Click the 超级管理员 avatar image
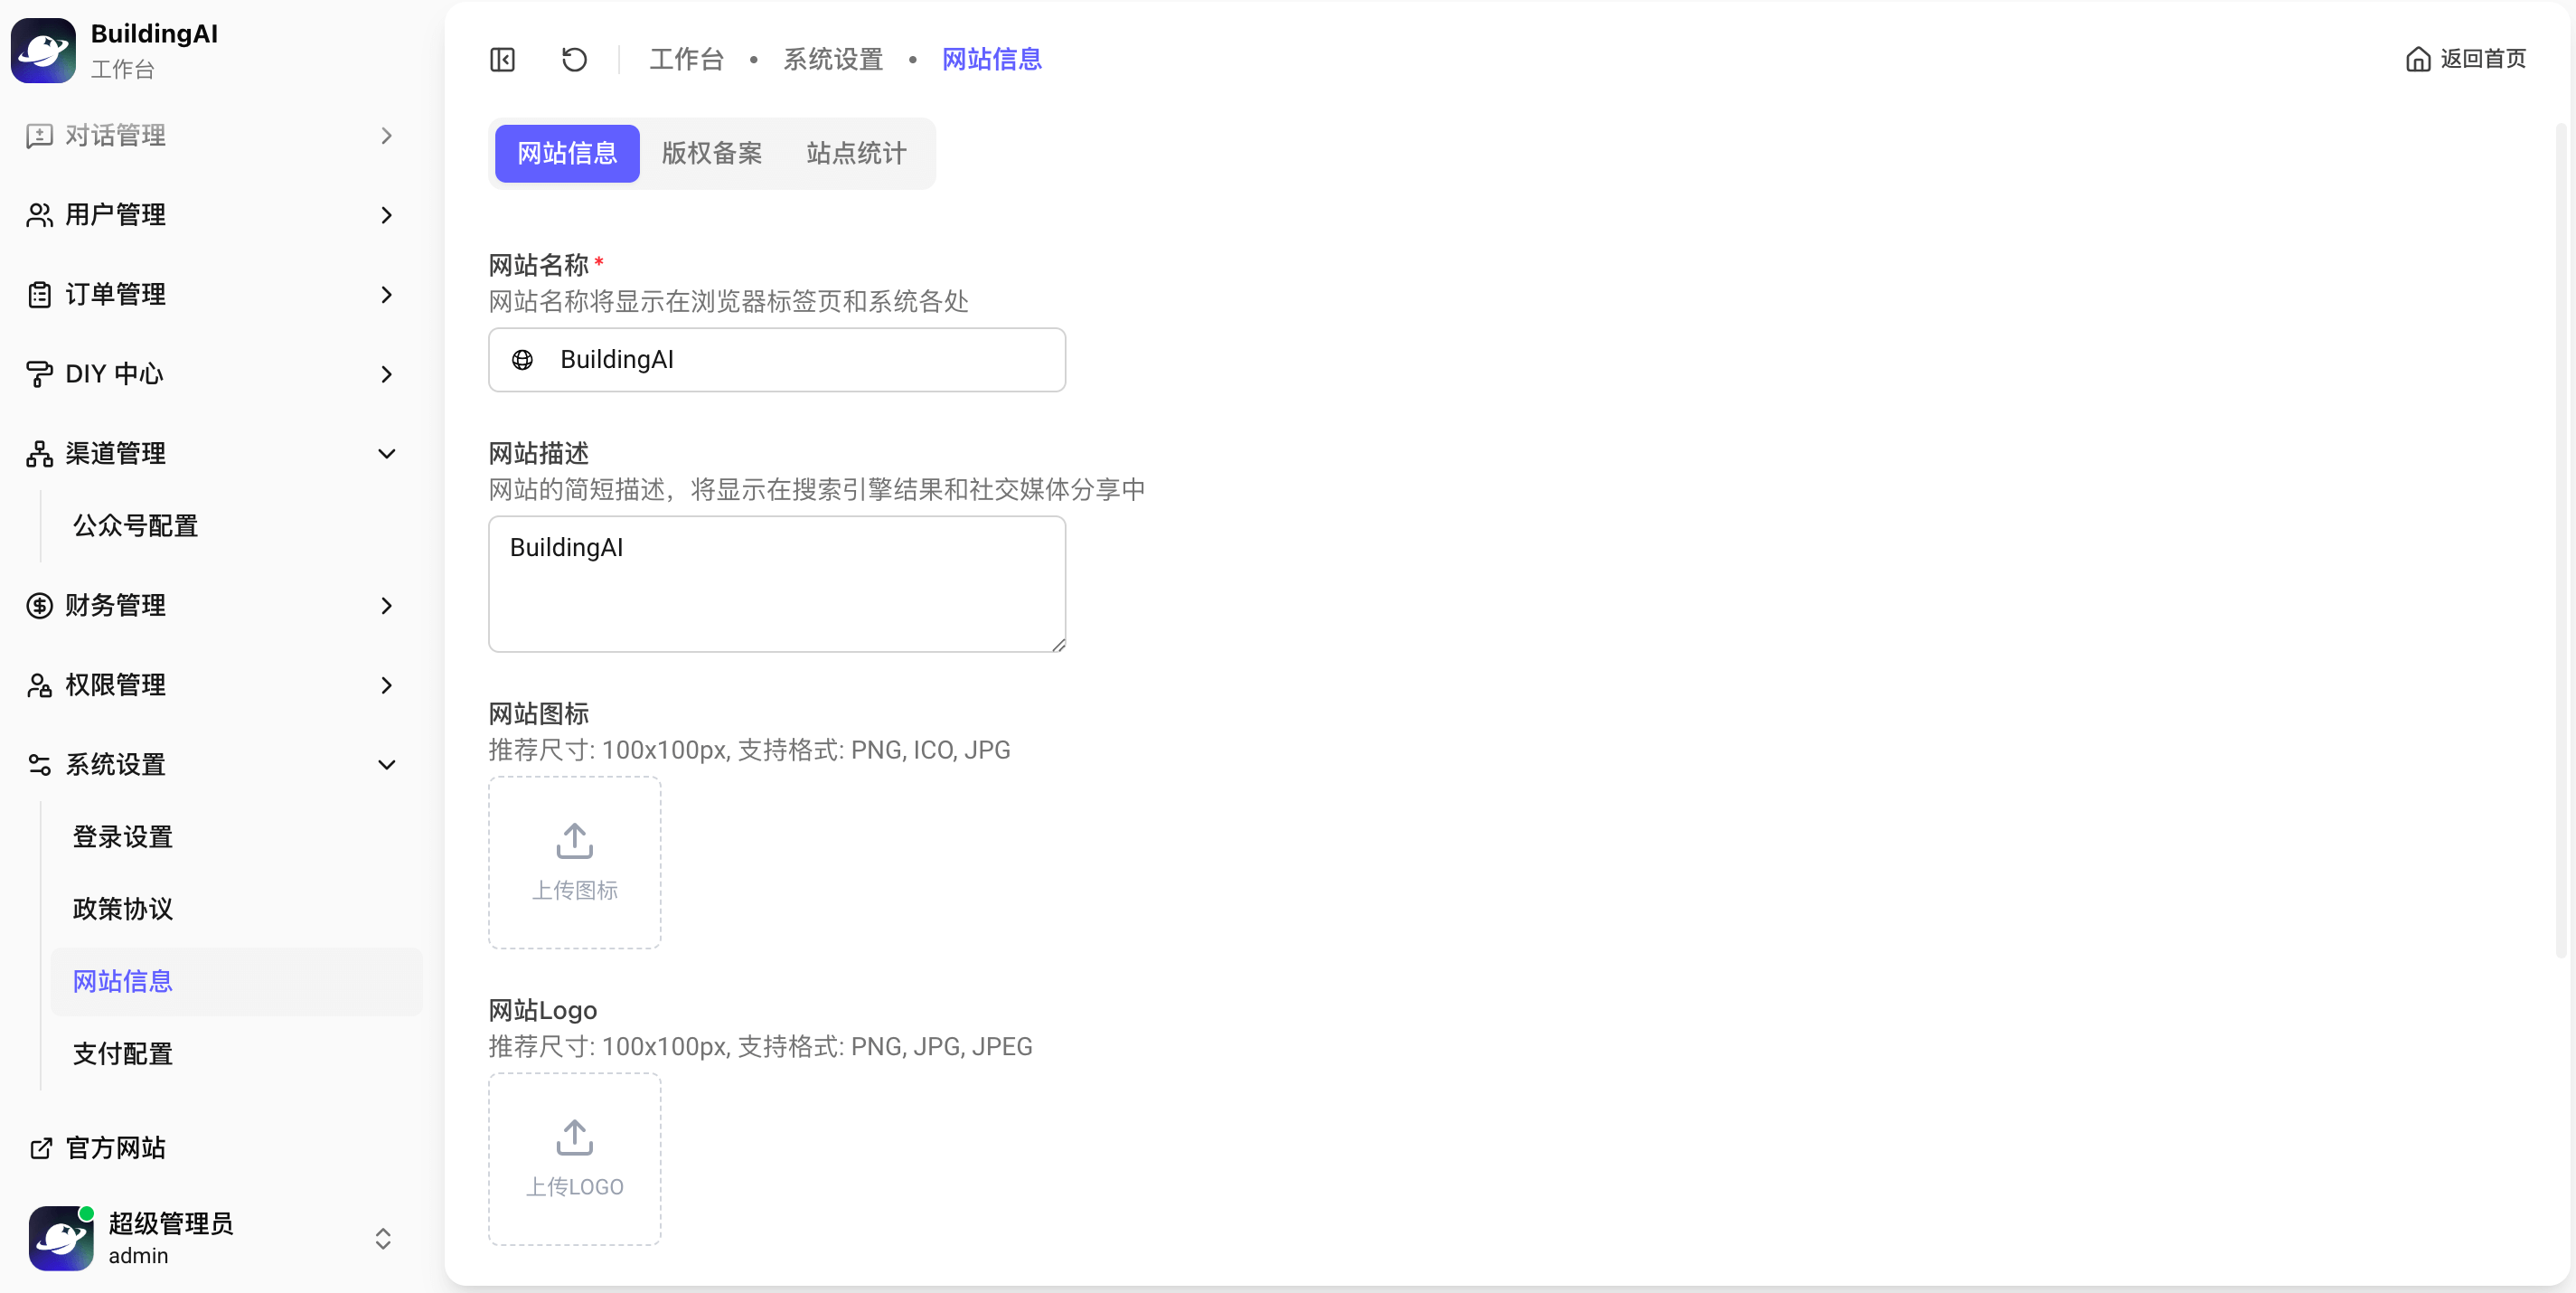 click(x=61, y=1238)
